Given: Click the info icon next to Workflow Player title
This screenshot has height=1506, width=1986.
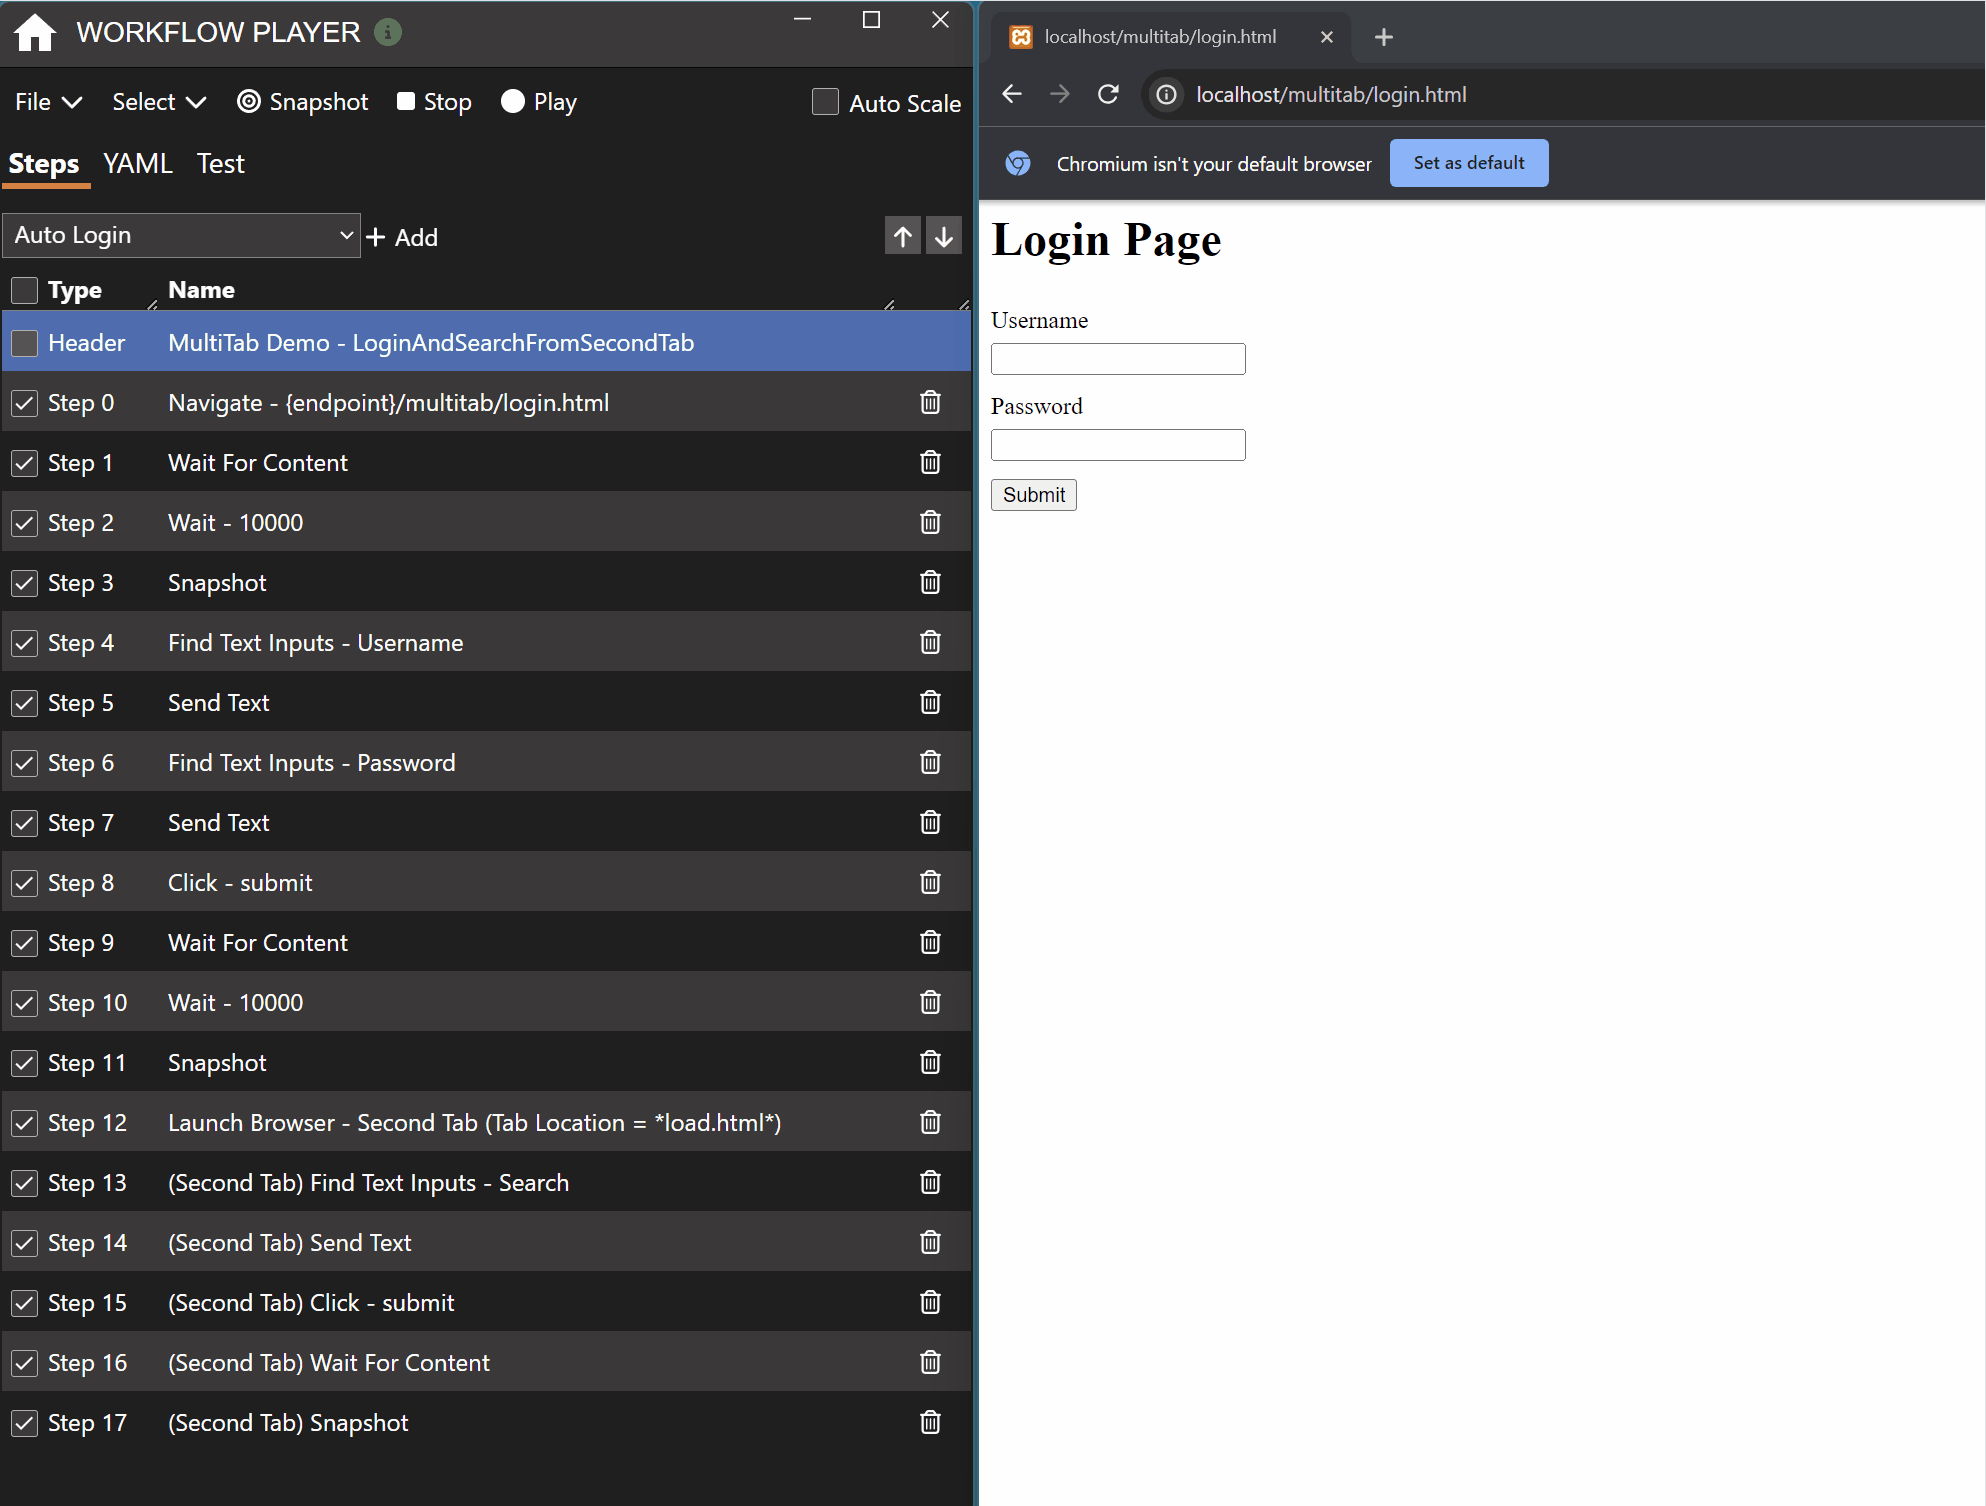Looking at the screenshot, I should point(388,33).
